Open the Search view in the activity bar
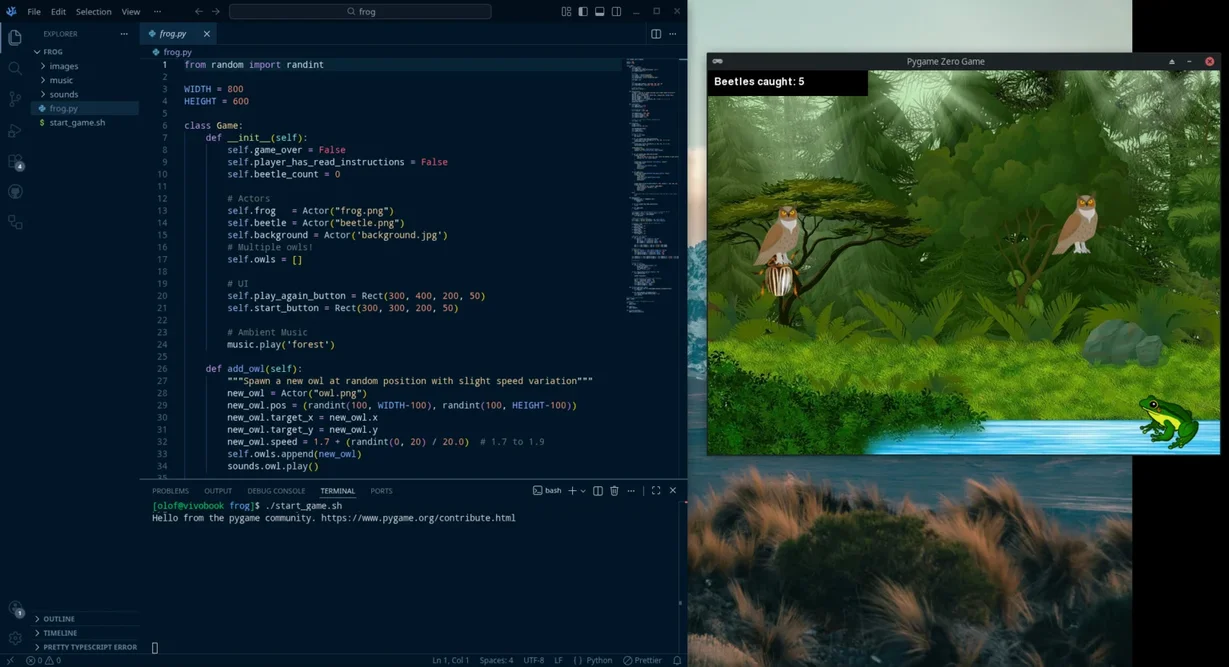The width and height of the screenshot is (1229, 667). [x=15, y=68]
